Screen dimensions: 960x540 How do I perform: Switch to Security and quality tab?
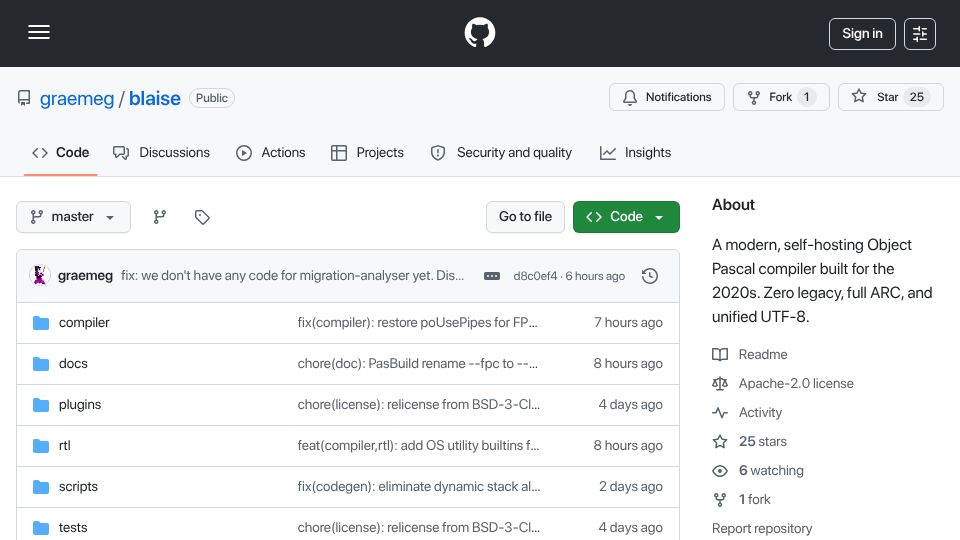tap(501, 152)
